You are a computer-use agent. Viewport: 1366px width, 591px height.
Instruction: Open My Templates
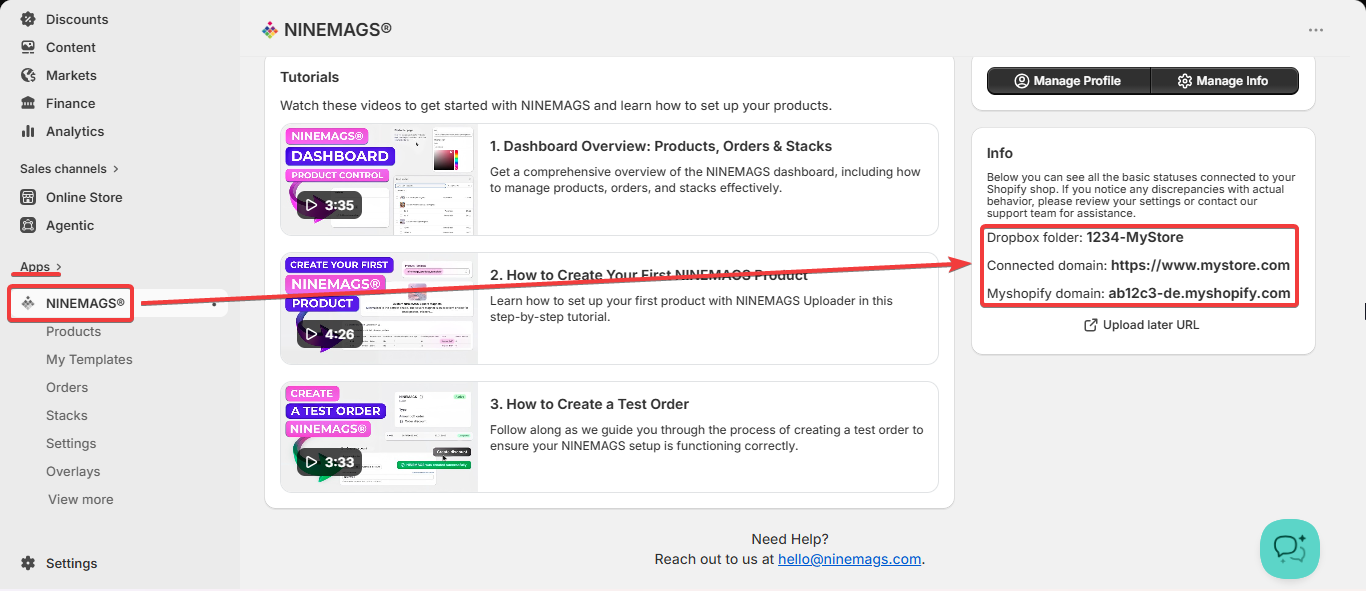[x=89, y=359]
